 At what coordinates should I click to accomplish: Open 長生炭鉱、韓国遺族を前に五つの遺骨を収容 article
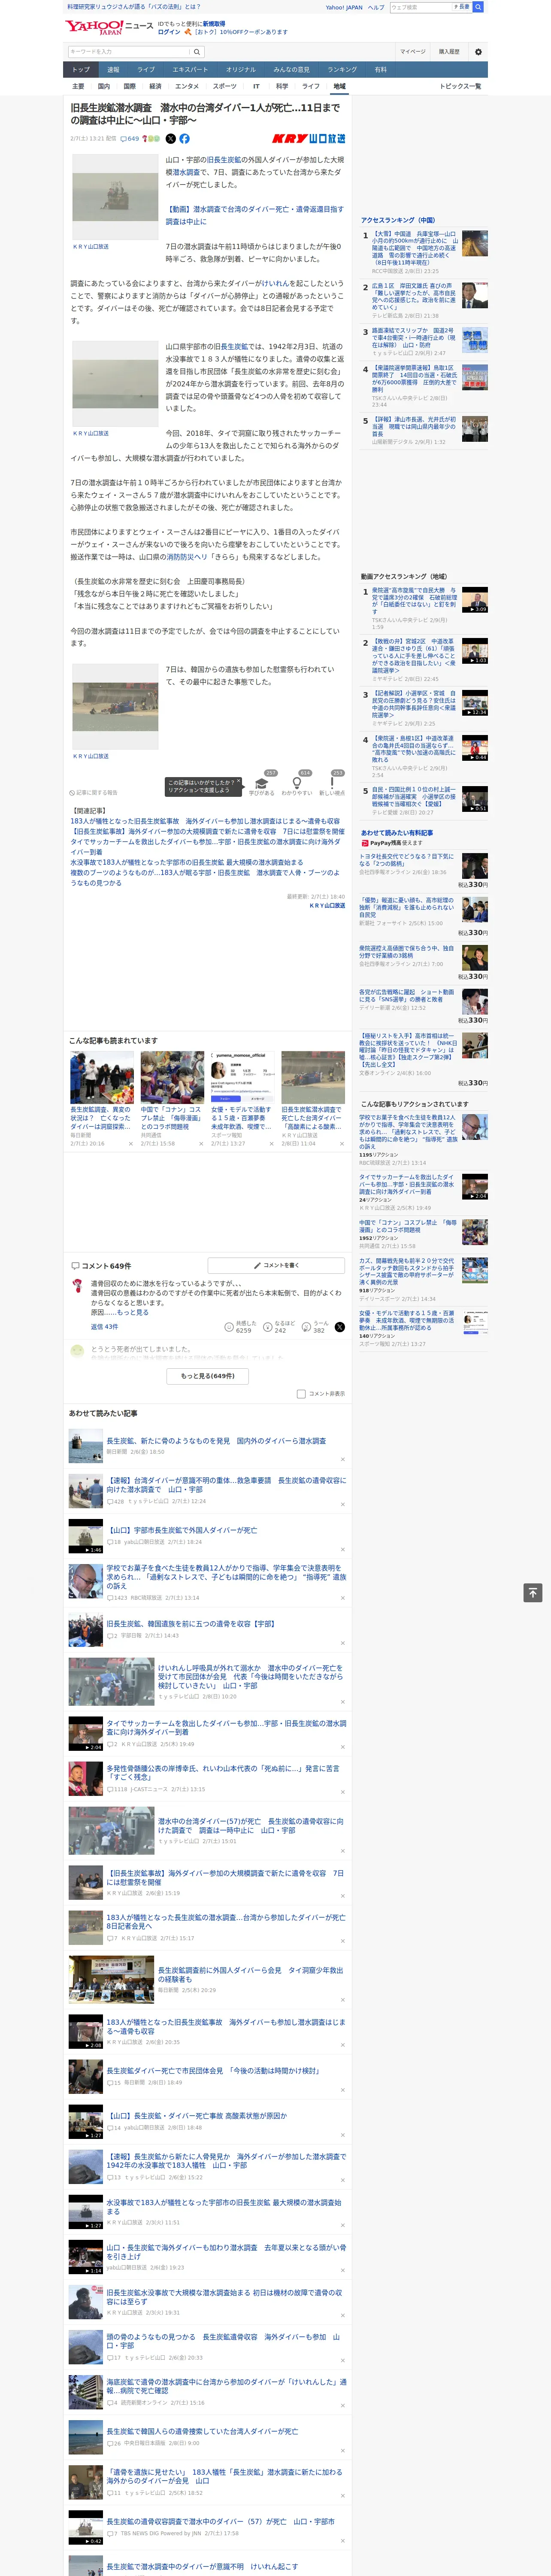(x=190, y=1624)
